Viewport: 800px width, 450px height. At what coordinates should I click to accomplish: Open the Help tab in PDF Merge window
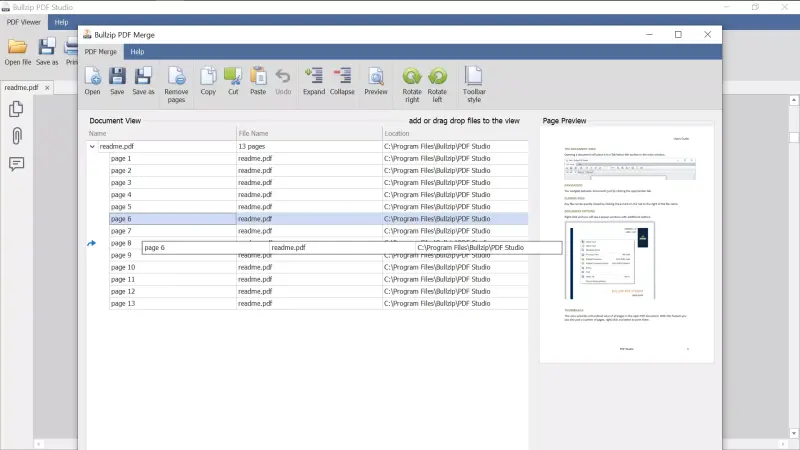tap(137, 52)
